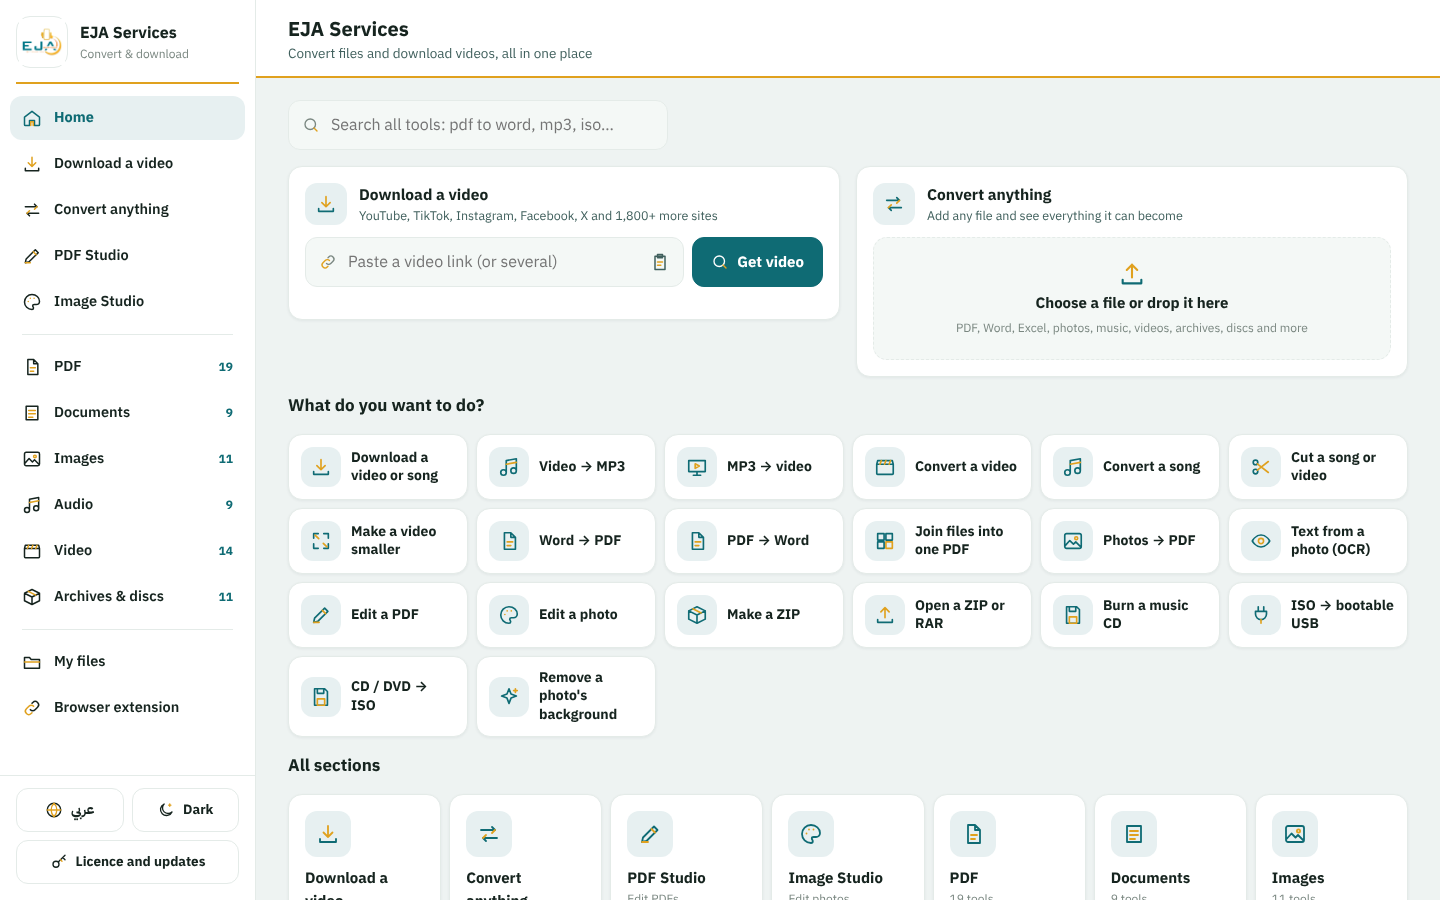Open Licence and updates
Screen dimensions: 1440x900
[x=127, y=862]
